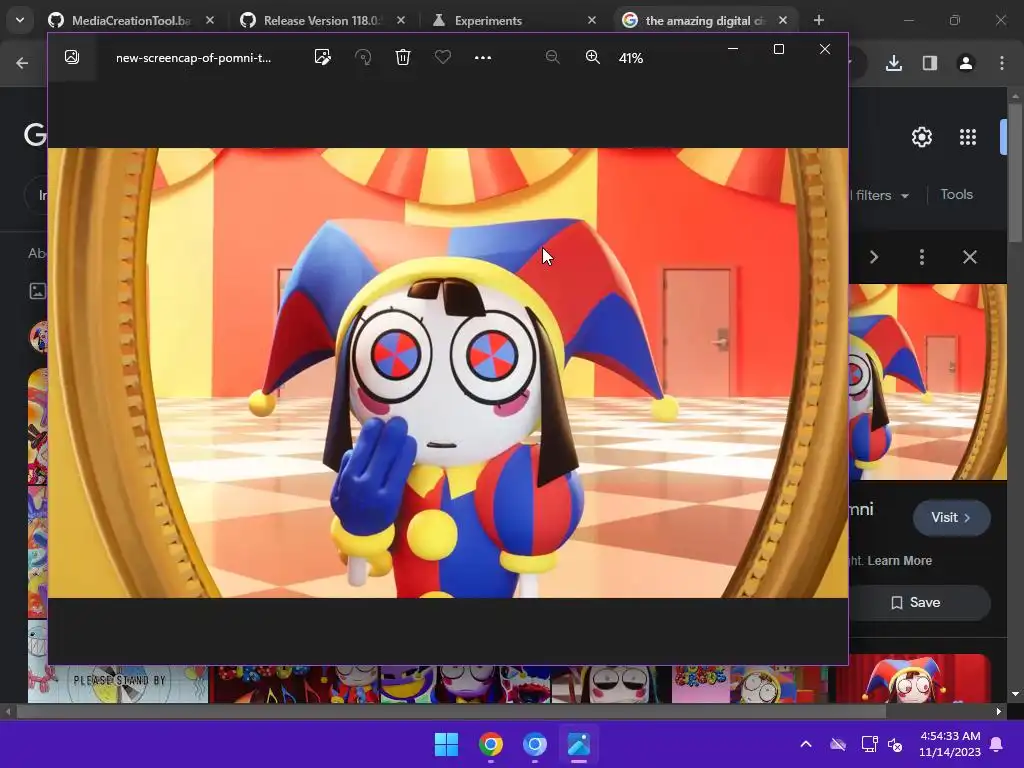1024x768 pixels.
Task: Show next image in Google preview panel
Action: (x=874, y=257)
